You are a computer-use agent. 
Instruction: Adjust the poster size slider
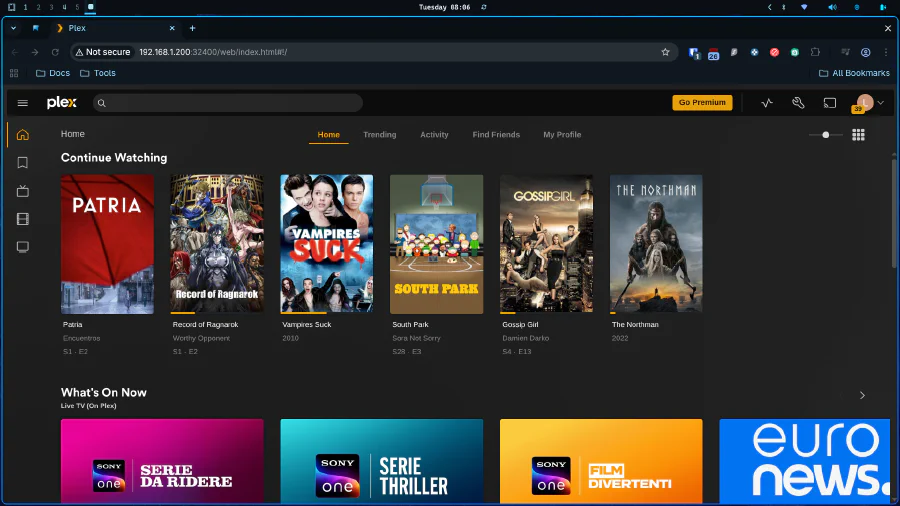(x=825, y=135)
